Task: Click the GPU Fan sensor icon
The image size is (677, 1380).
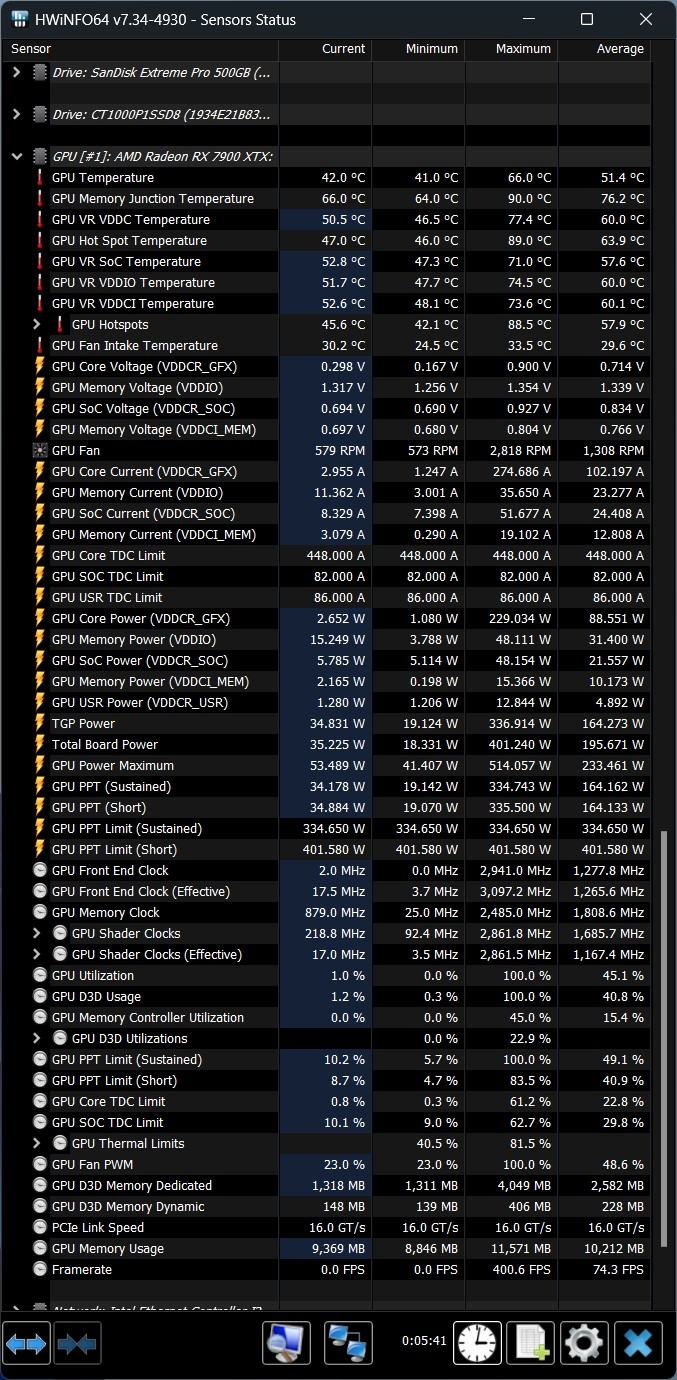Action: click(x=40, y=451)
